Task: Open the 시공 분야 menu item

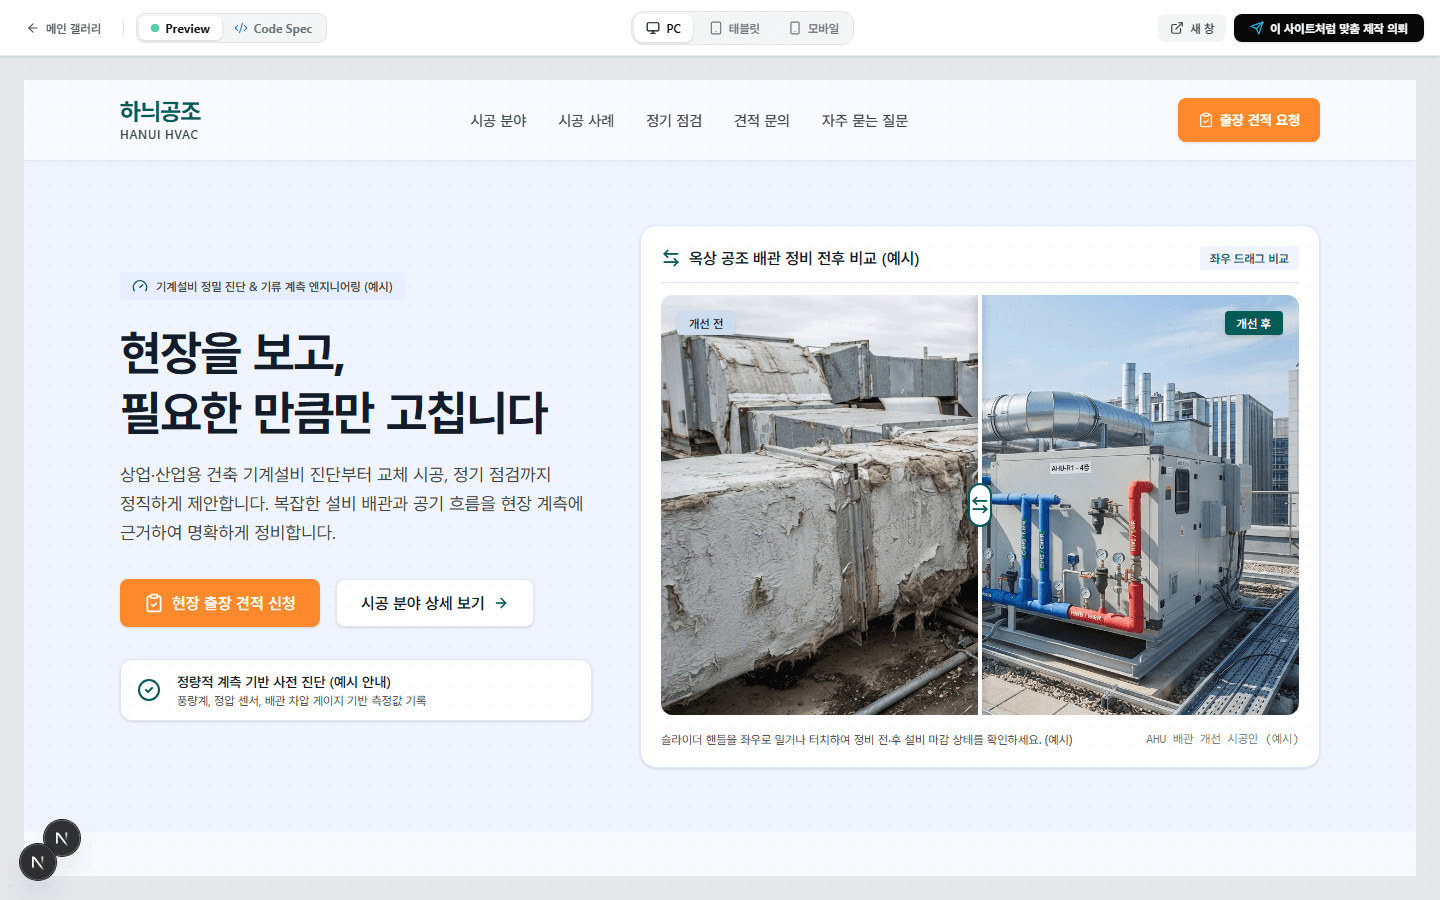Action: click(x=498, y=120)
